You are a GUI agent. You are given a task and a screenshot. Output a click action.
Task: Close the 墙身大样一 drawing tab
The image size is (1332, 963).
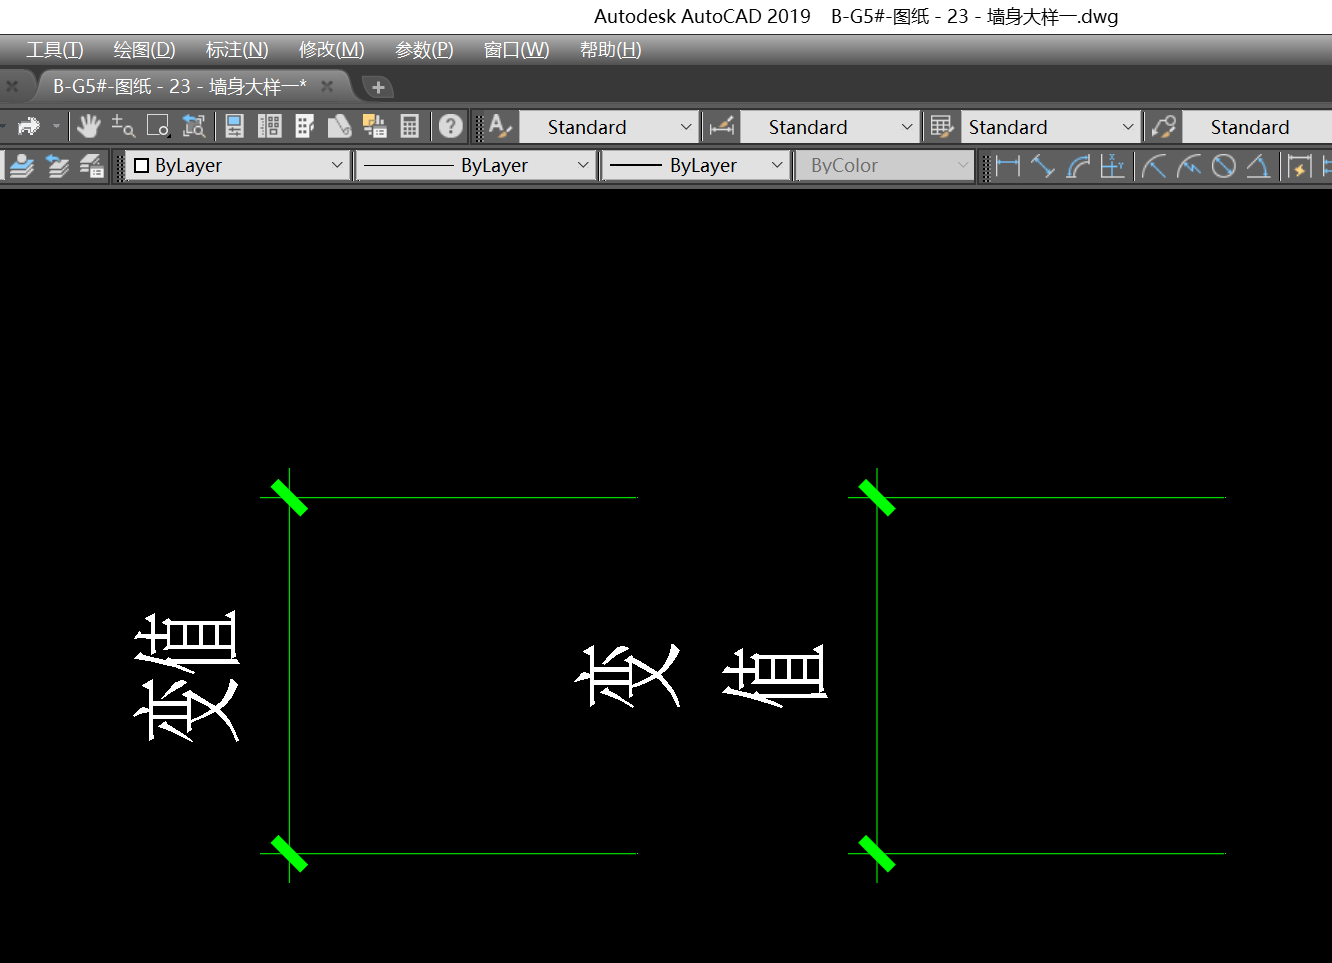(x=327, y=87)
